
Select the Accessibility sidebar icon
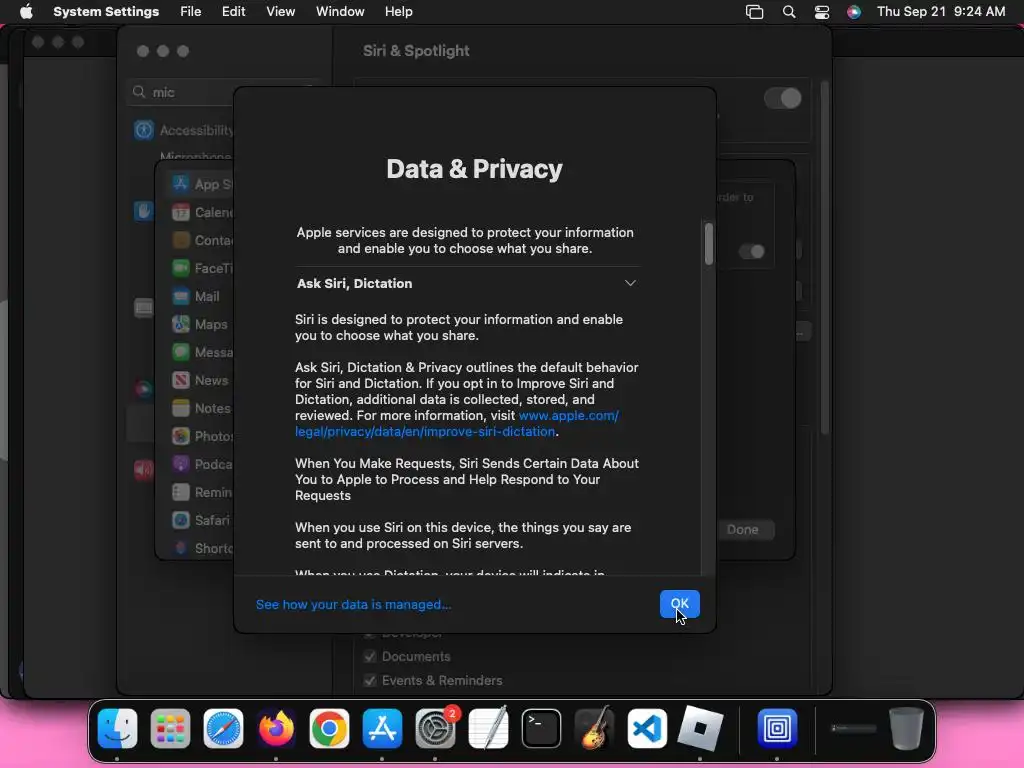[143, 130]
